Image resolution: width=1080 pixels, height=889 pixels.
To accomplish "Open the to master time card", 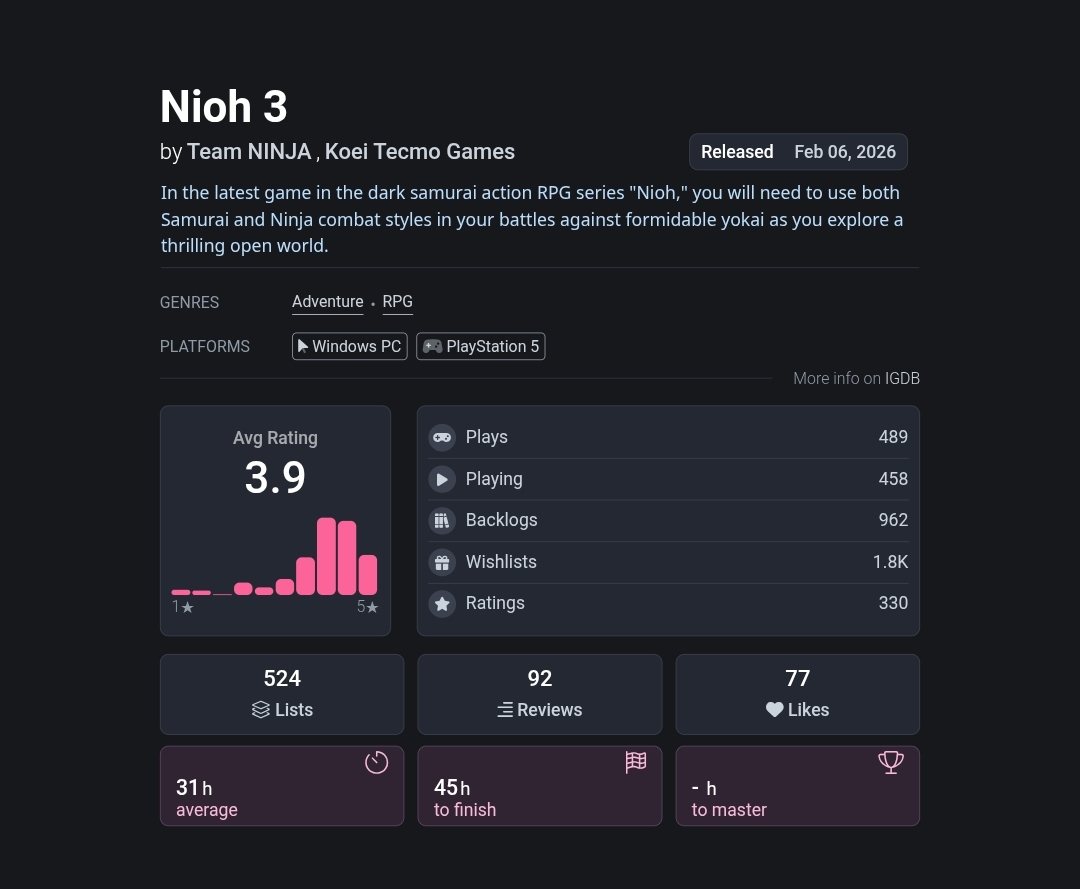I will [x=798, y=786].
